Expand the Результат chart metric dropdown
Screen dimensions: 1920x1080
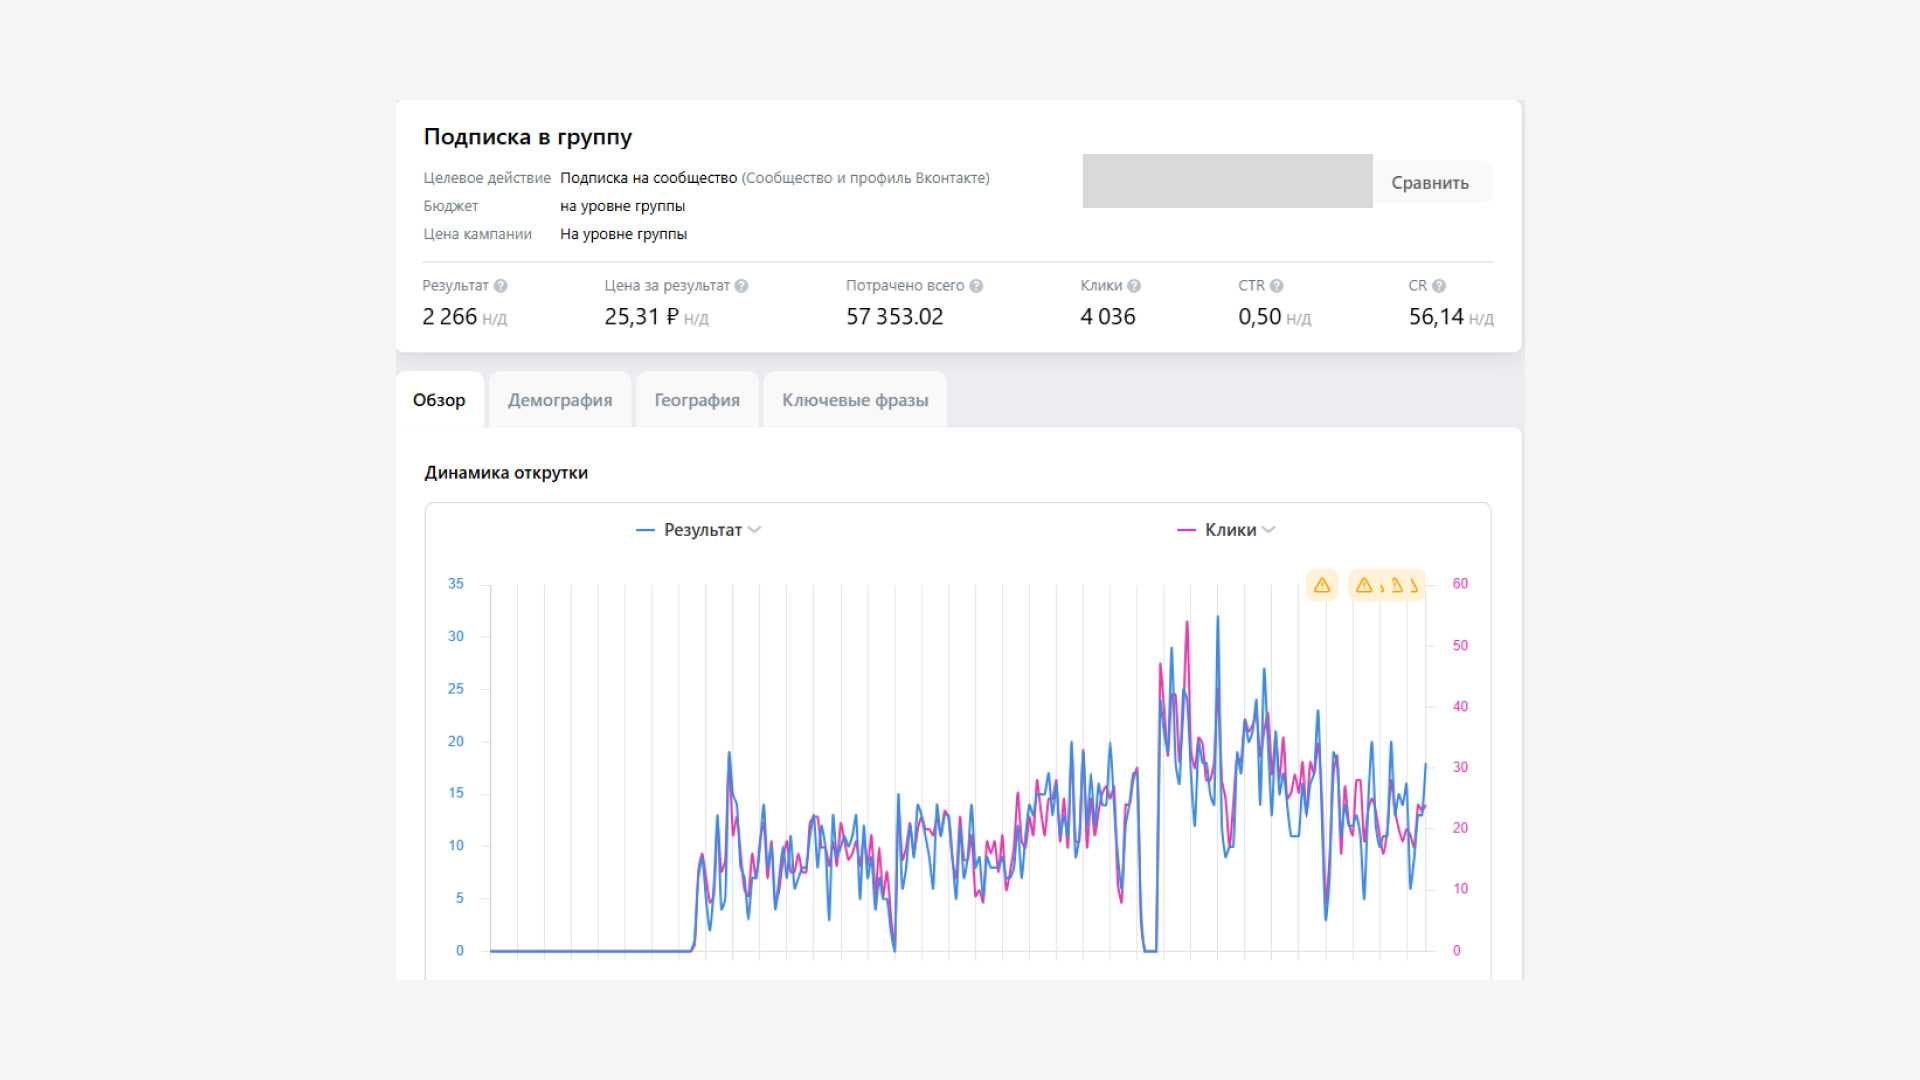754,530
